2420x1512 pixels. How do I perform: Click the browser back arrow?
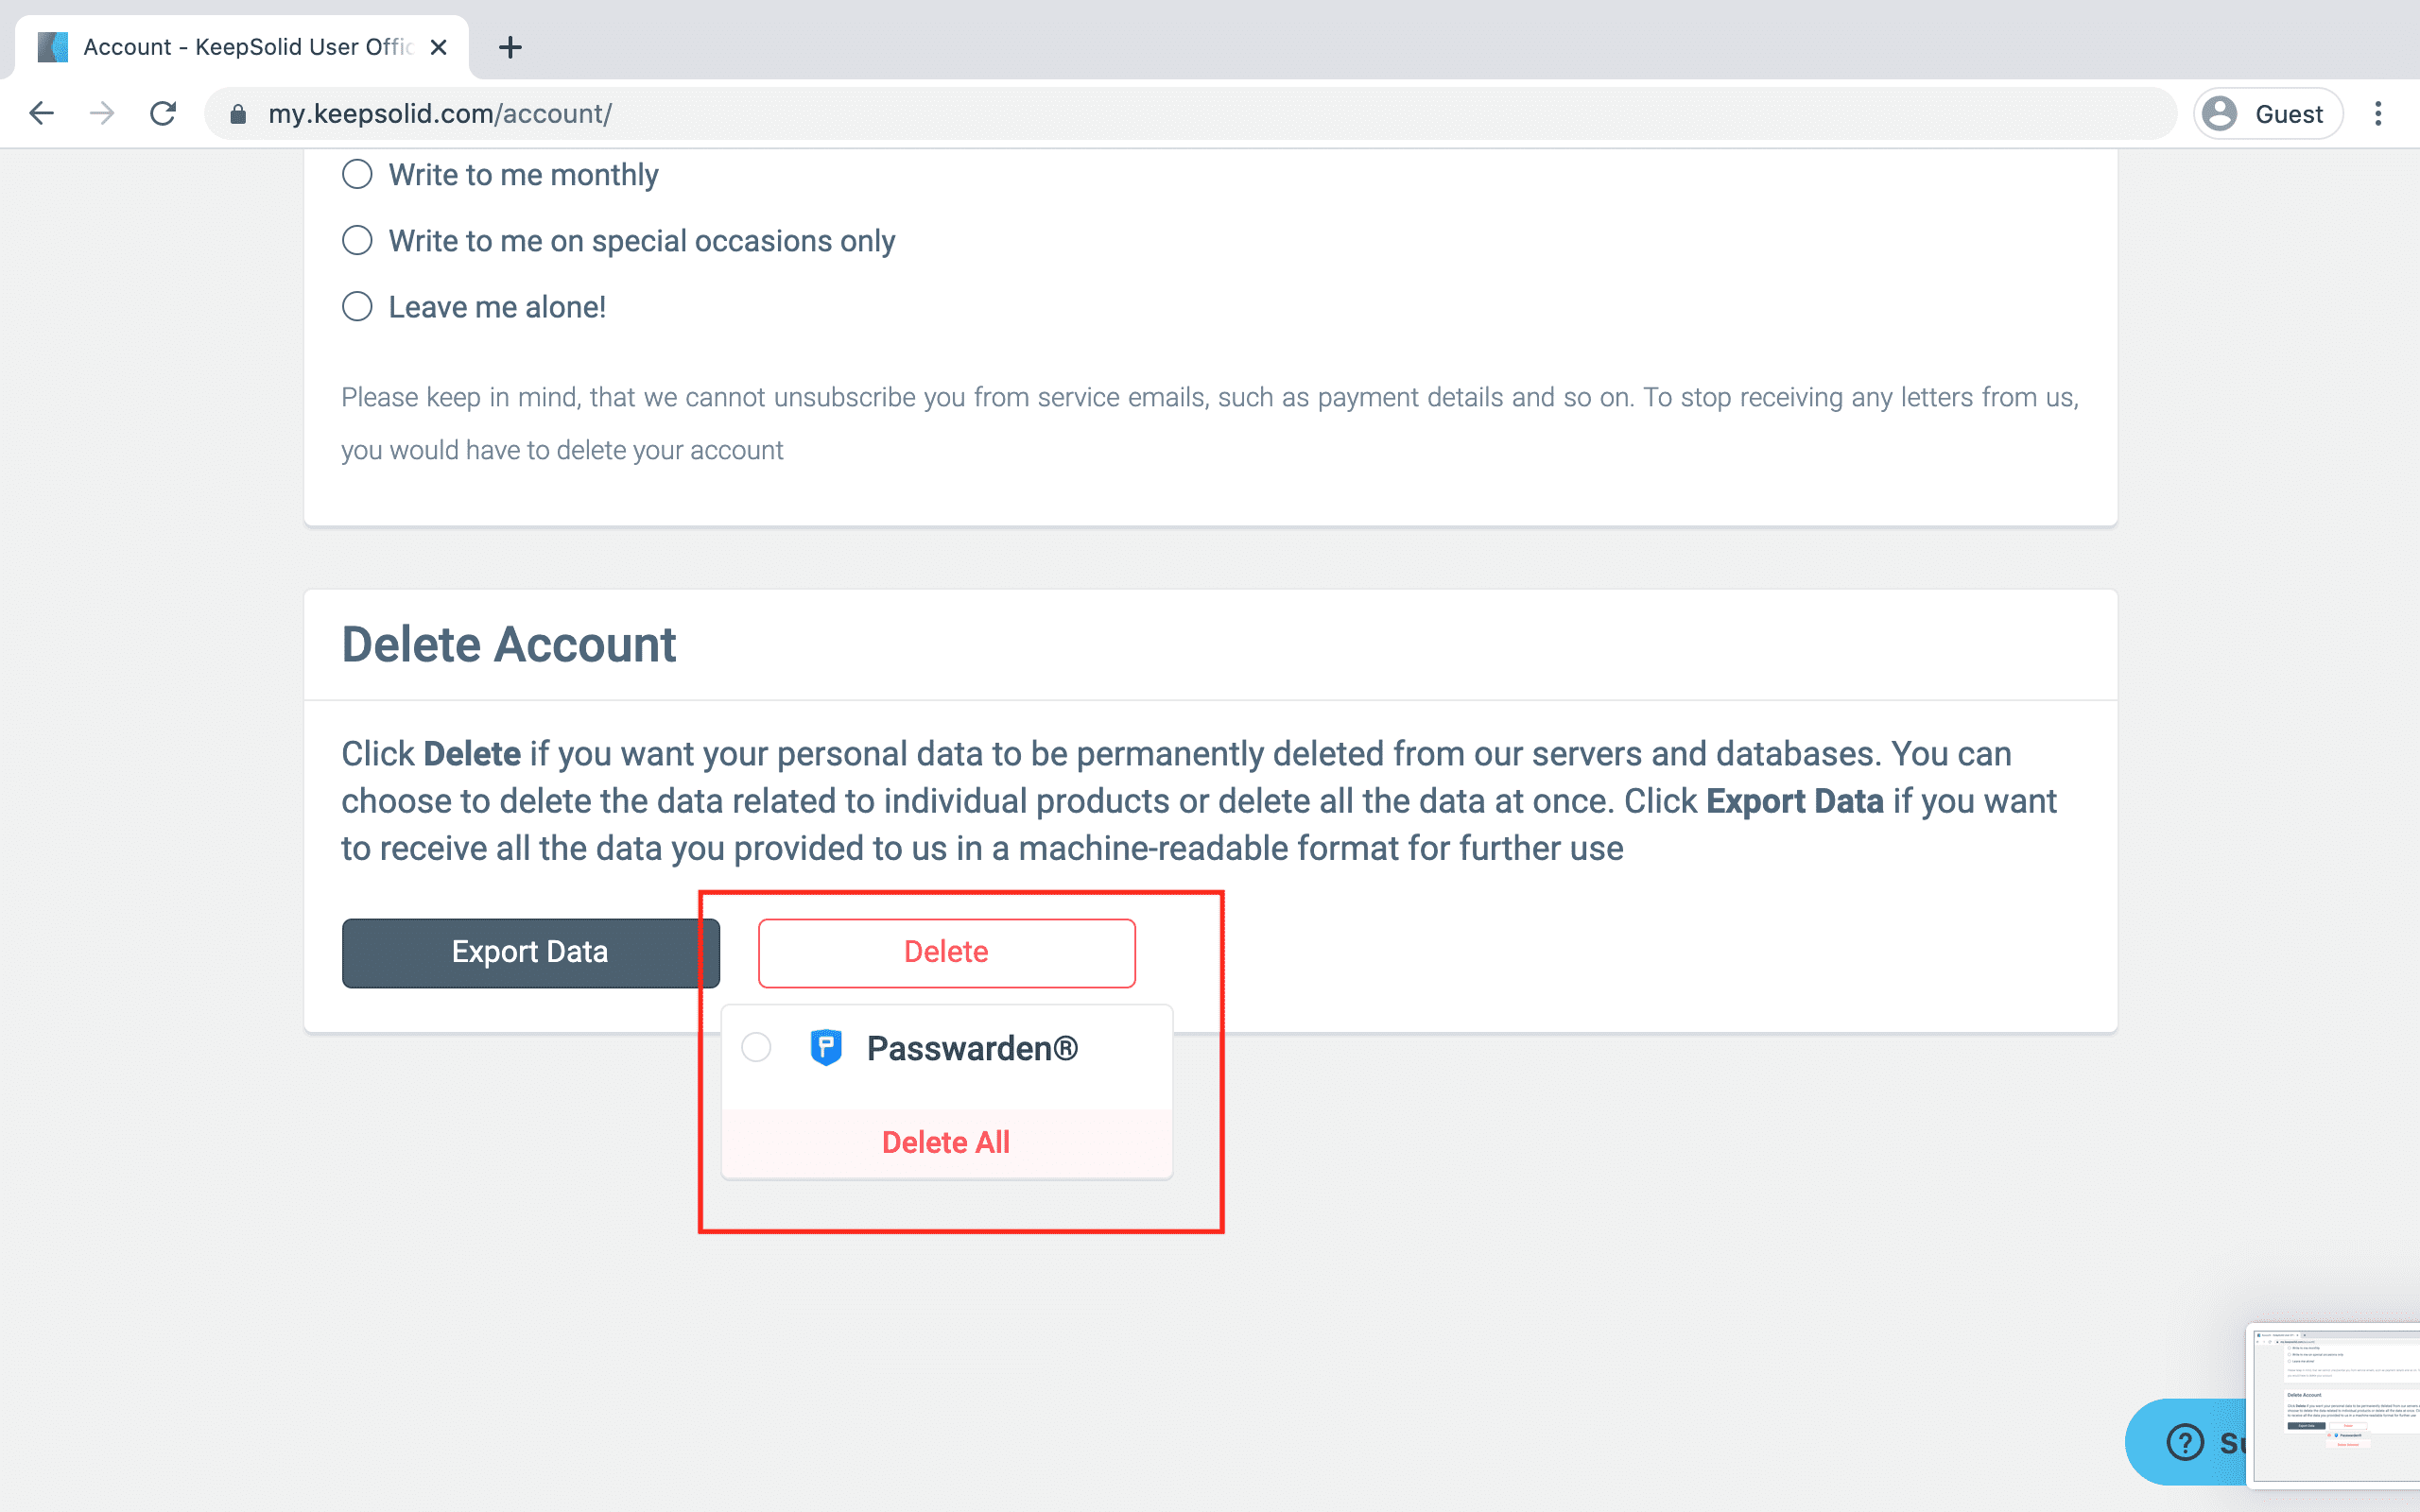(x=41, y=114)
